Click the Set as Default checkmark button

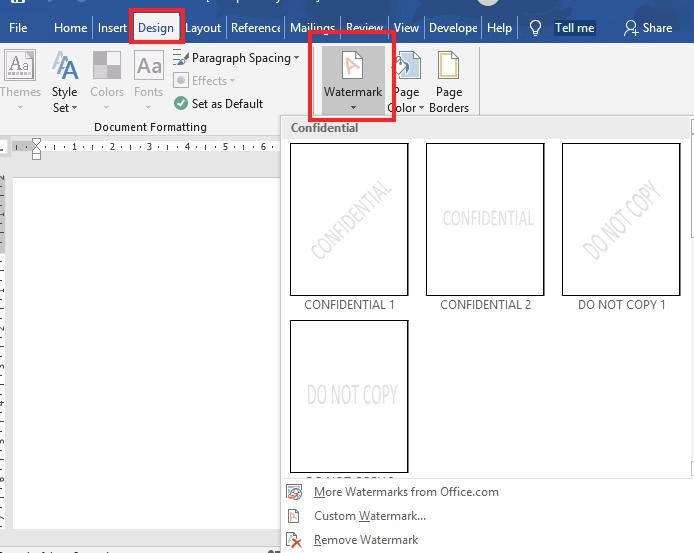[x=219, y=104]
